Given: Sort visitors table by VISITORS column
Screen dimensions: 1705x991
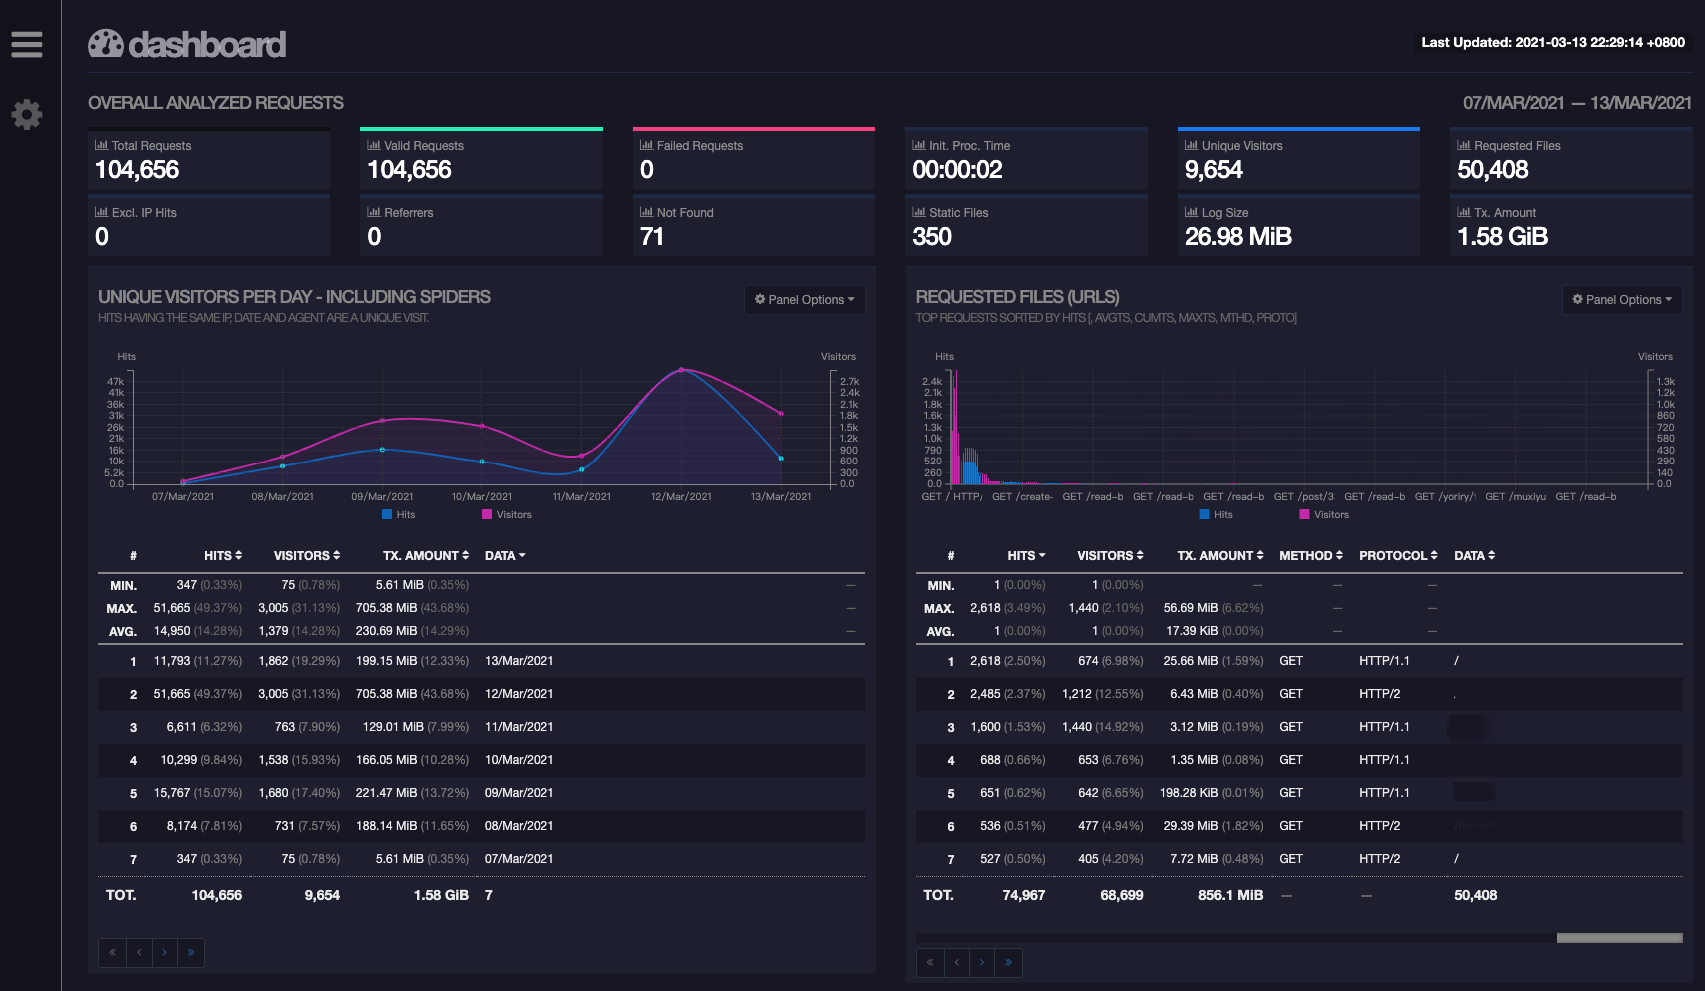Looking at the screenshot, I should tap(307, 555).
